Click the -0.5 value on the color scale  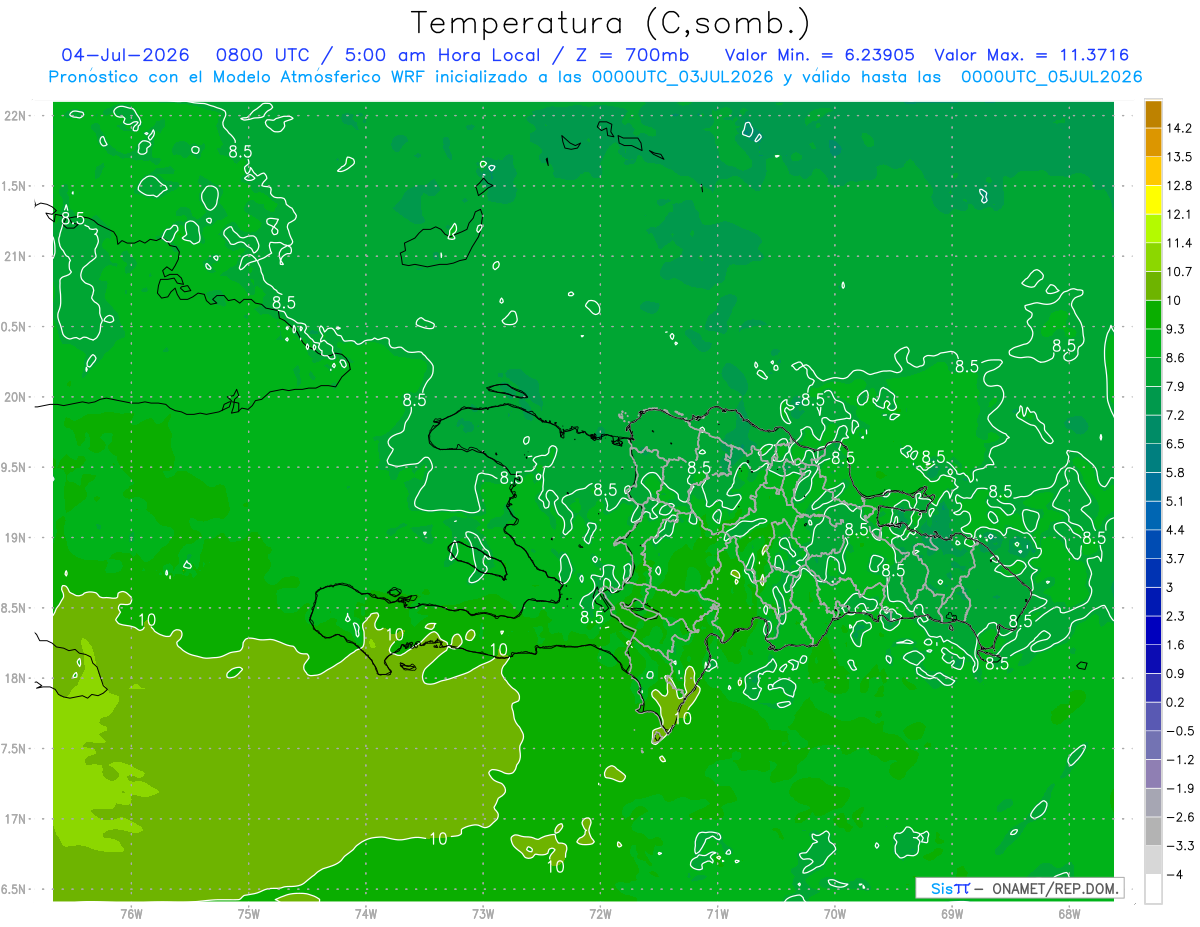pyautogui.click(x=1181, y=731)
